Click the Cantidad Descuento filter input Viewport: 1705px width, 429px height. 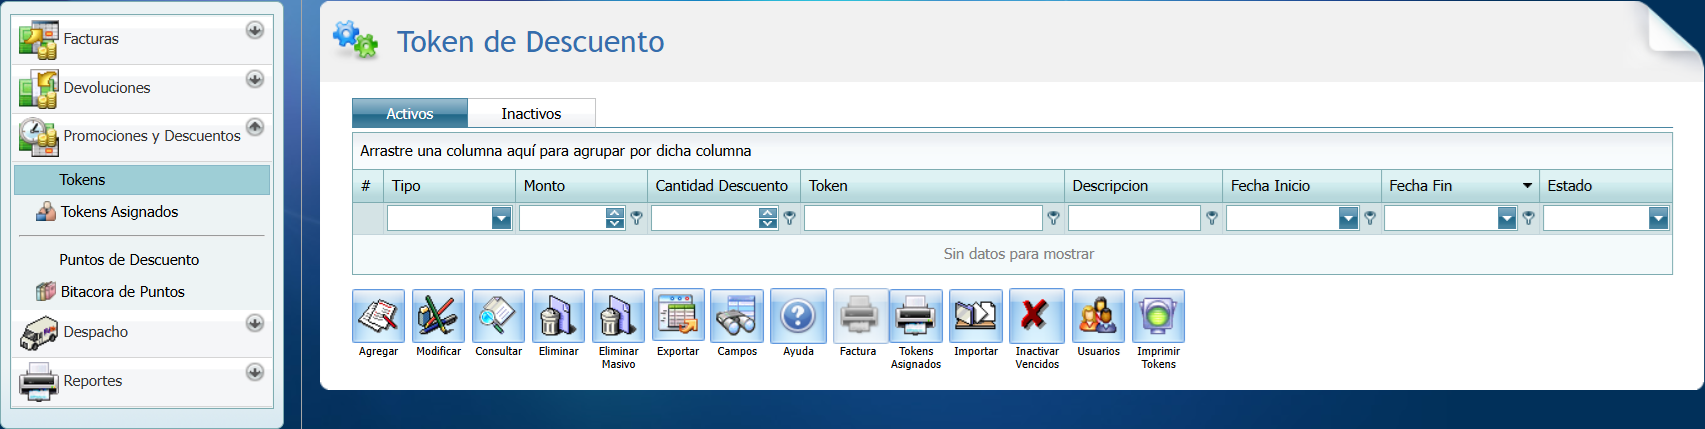coord(705,218)
